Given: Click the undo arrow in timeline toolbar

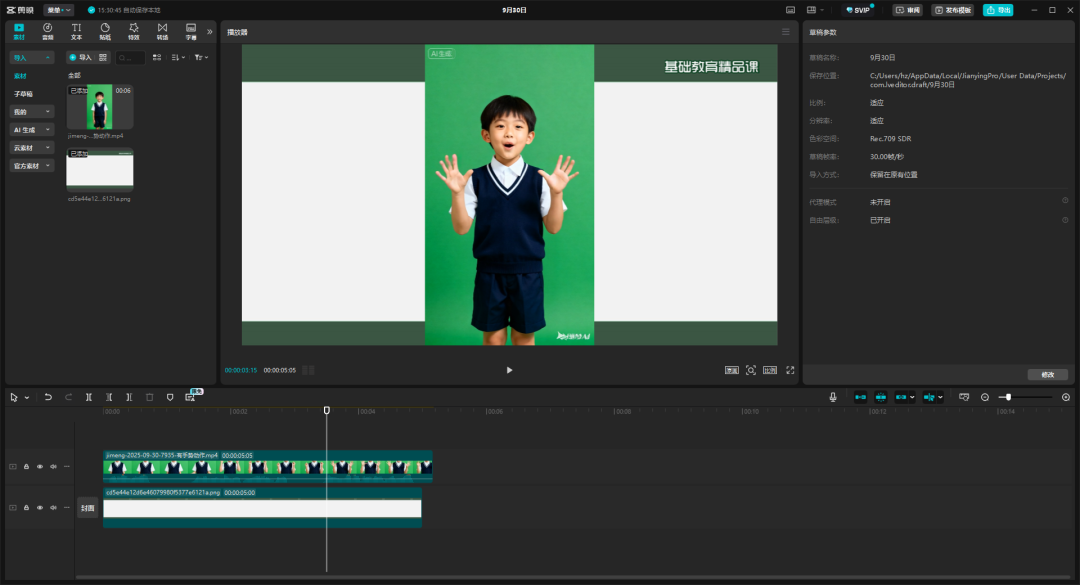Looking at the screenshot, I should 48,397.
